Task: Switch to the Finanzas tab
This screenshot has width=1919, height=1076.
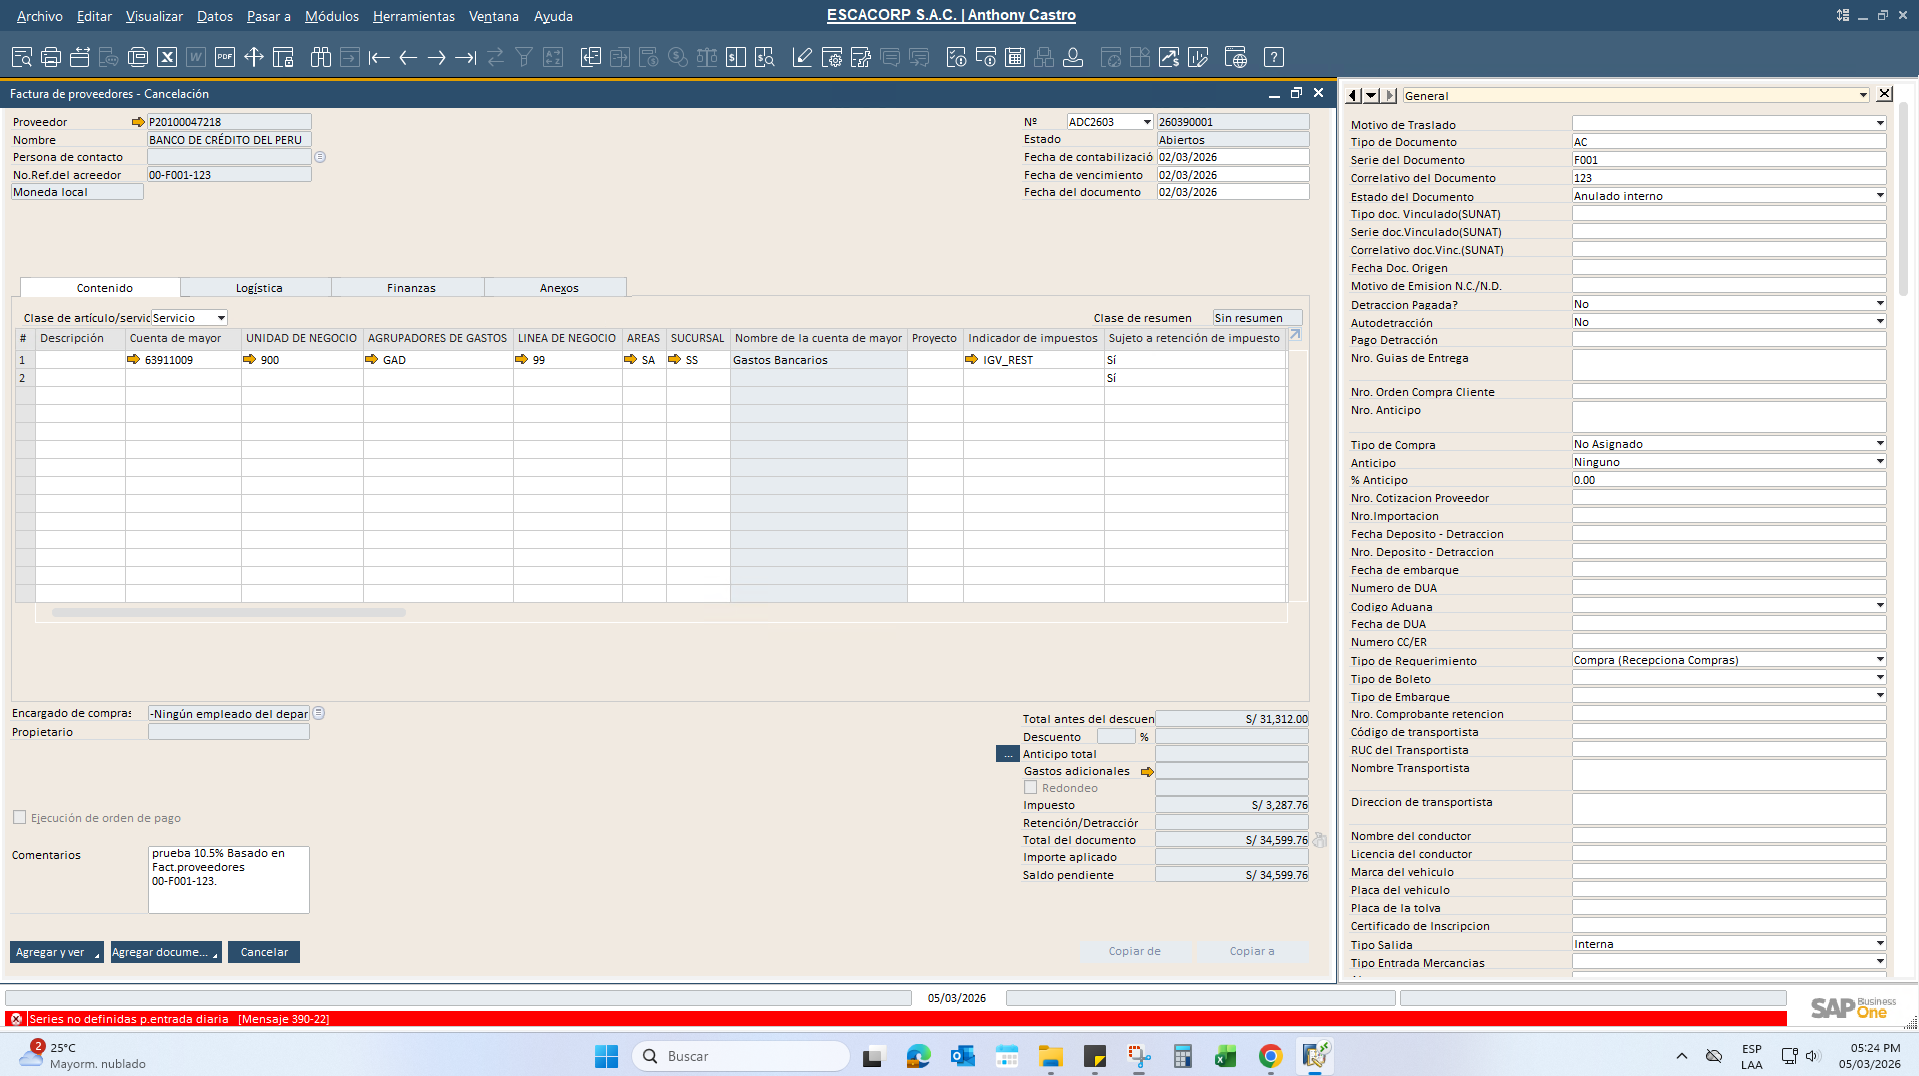Action: coord(411,288)
